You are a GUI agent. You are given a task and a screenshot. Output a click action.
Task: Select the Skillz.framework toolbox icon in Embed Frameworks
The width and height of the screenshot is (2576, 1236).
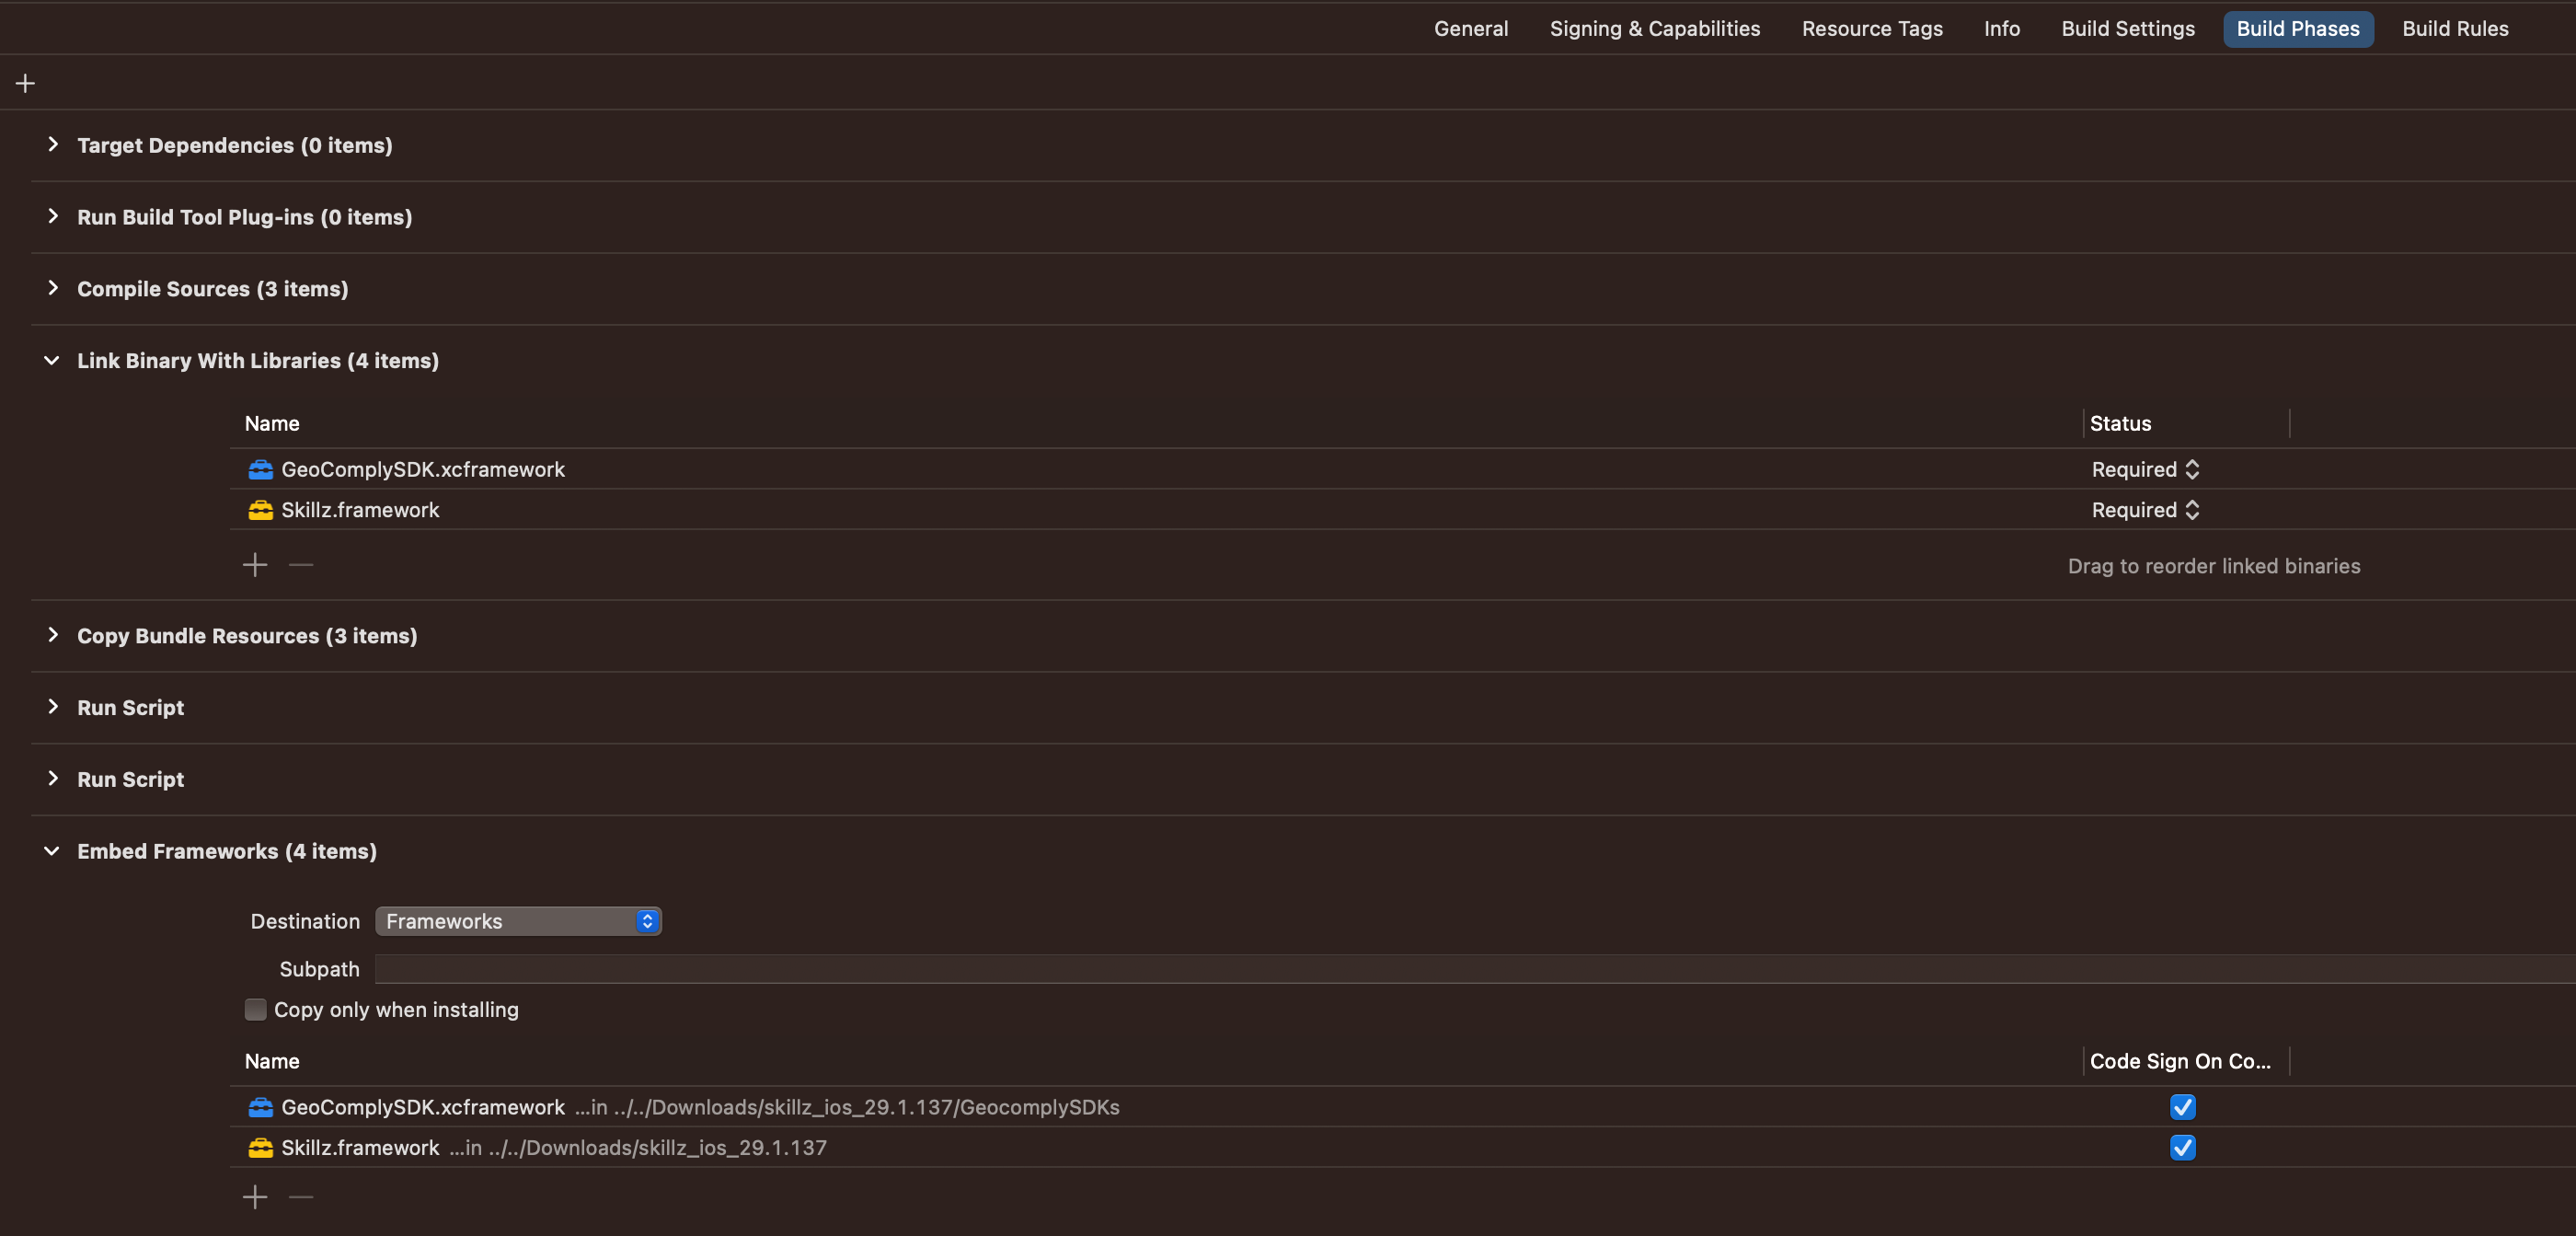pyautogui.click(x=260, y=1148)
